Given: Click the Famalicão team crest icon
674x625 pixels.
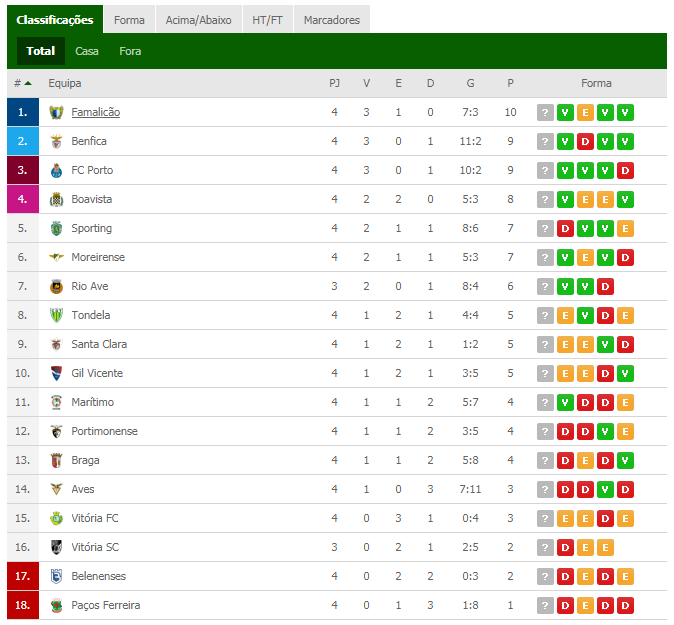Looking at the screenshot, I should click(56, 113).
